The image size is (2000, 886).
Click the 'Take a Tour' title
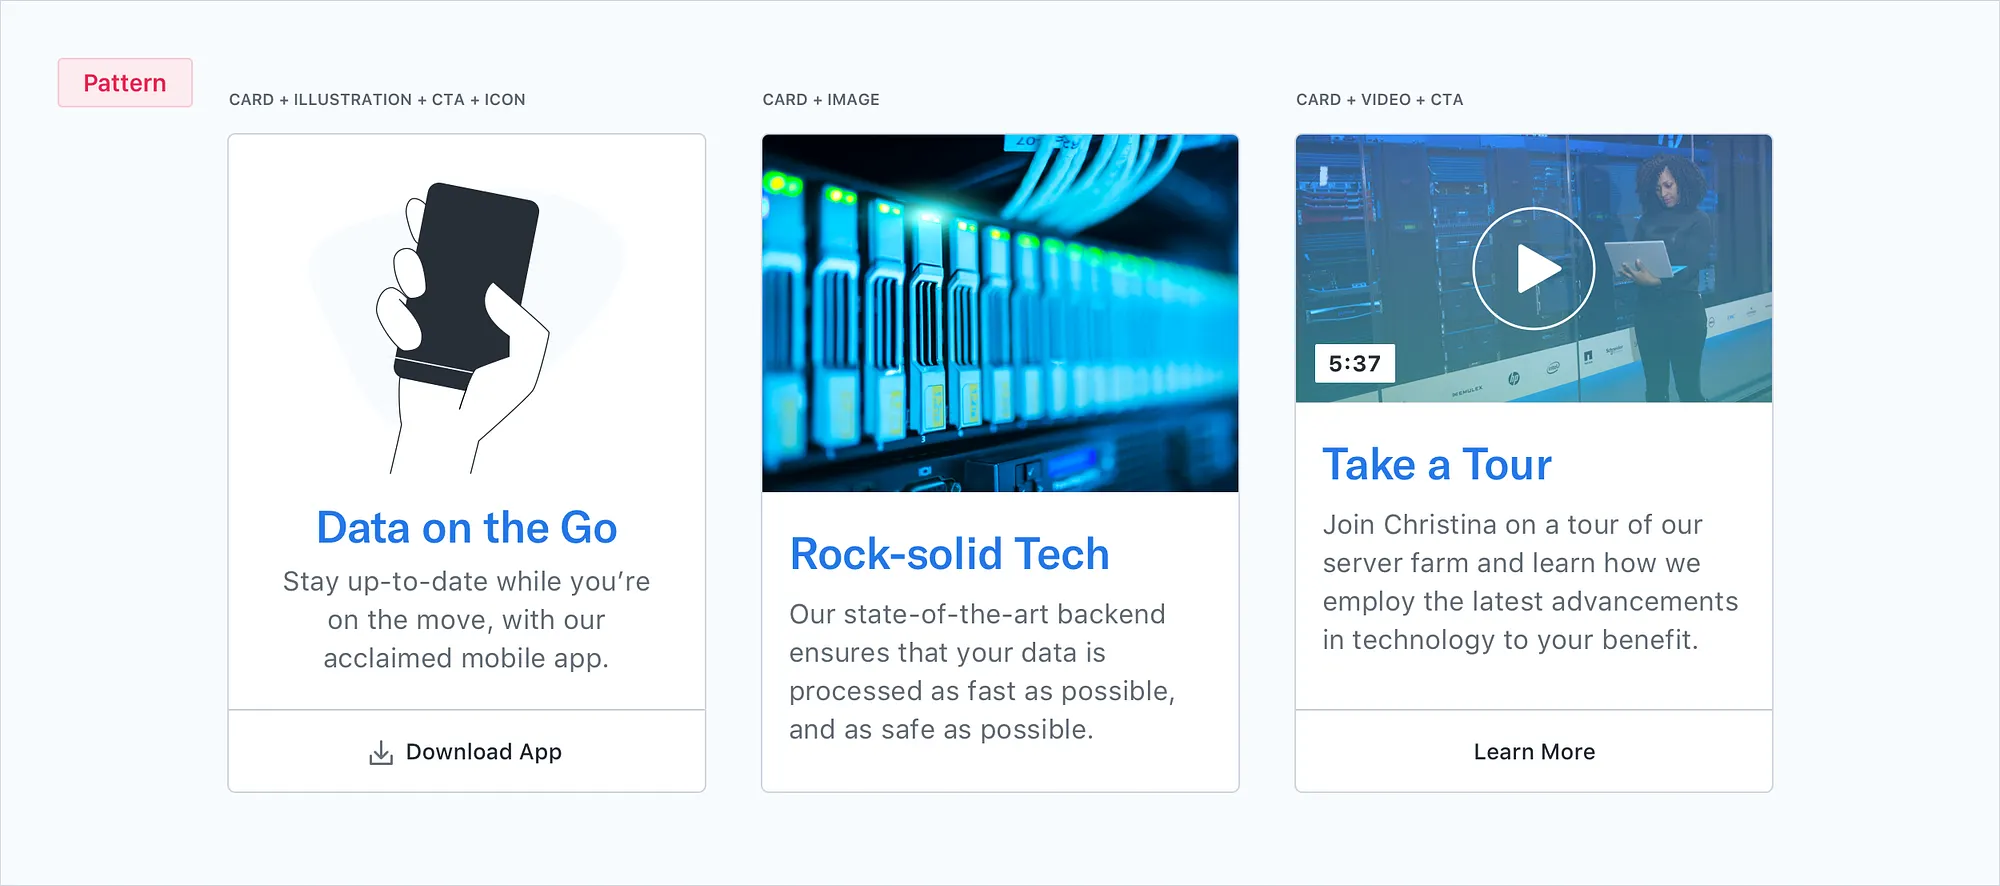(x=1436, y=465)
